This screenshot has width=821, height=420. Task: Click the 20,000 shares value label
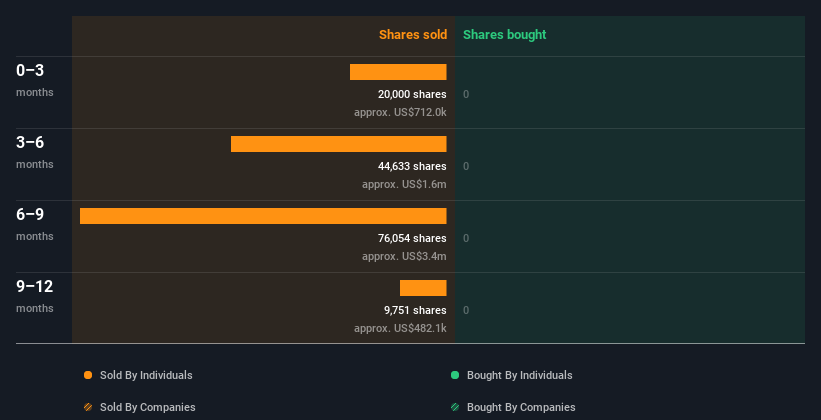[405, 94]
